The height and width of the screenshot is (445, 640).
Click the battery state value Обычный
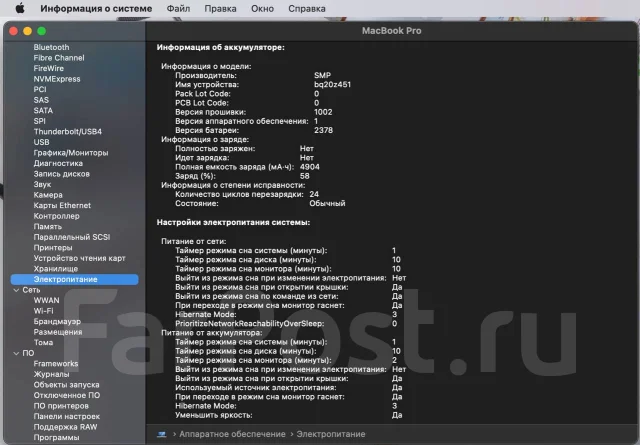[327, 203]
